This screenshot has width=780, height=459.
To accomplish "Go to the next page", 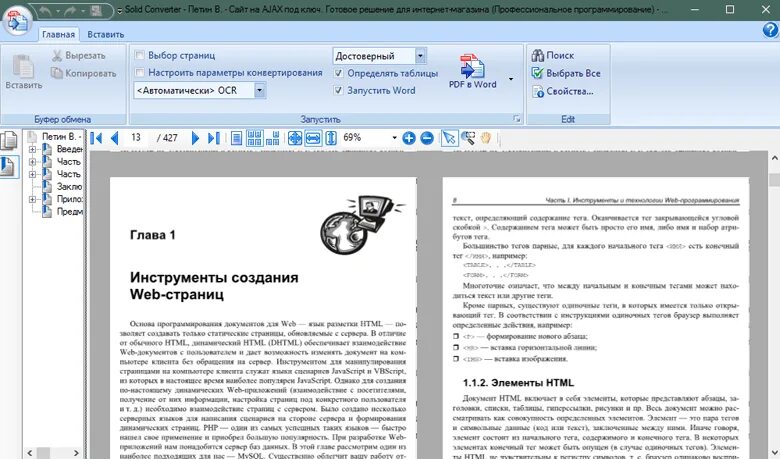I will [x=195, y=138].
